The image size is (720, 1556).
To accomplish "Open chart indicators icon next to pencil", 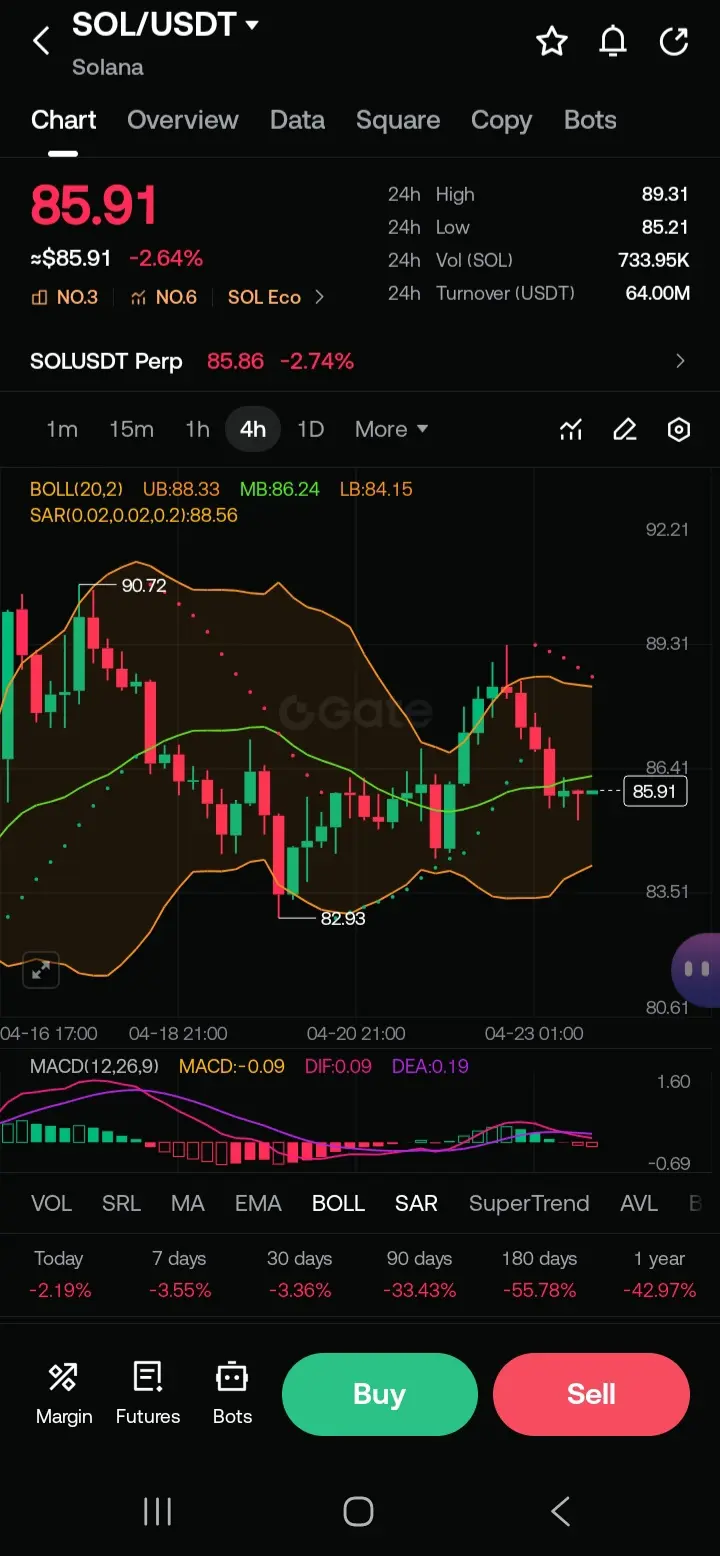I will coord(571,430).
